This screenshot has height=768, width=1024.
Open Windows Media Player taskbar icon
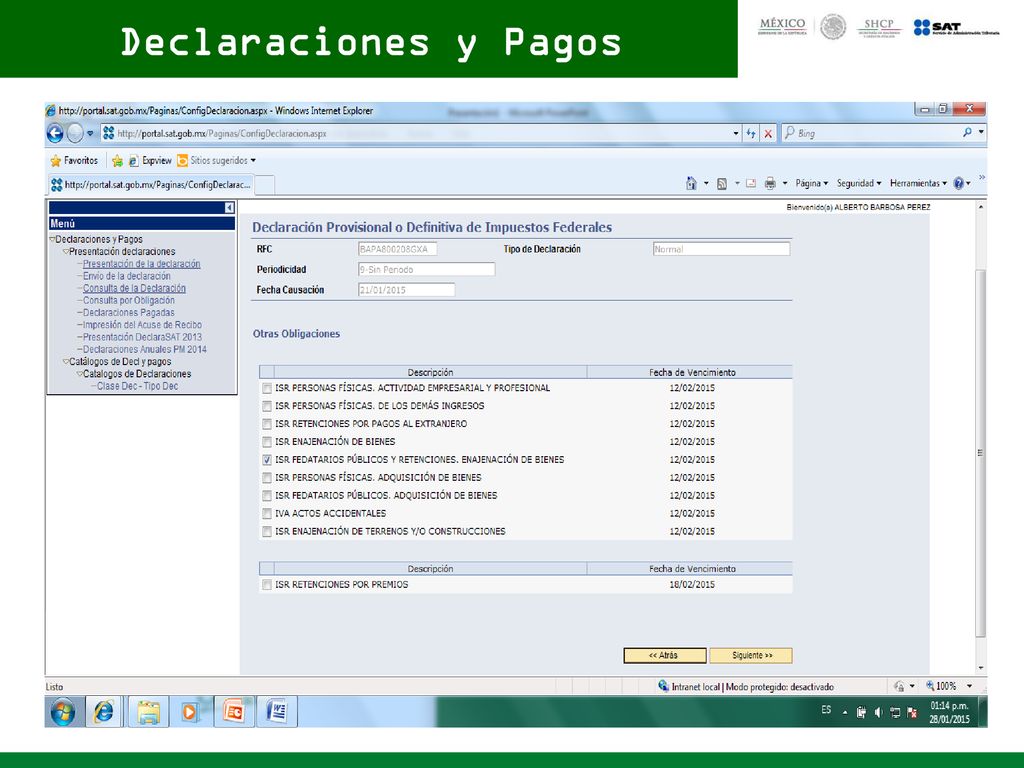pos(190,712)
